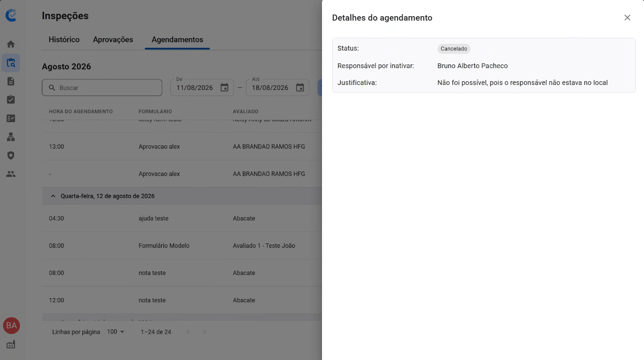Click the Justificativa text value

pyautogui.click(x=522, y=83)
